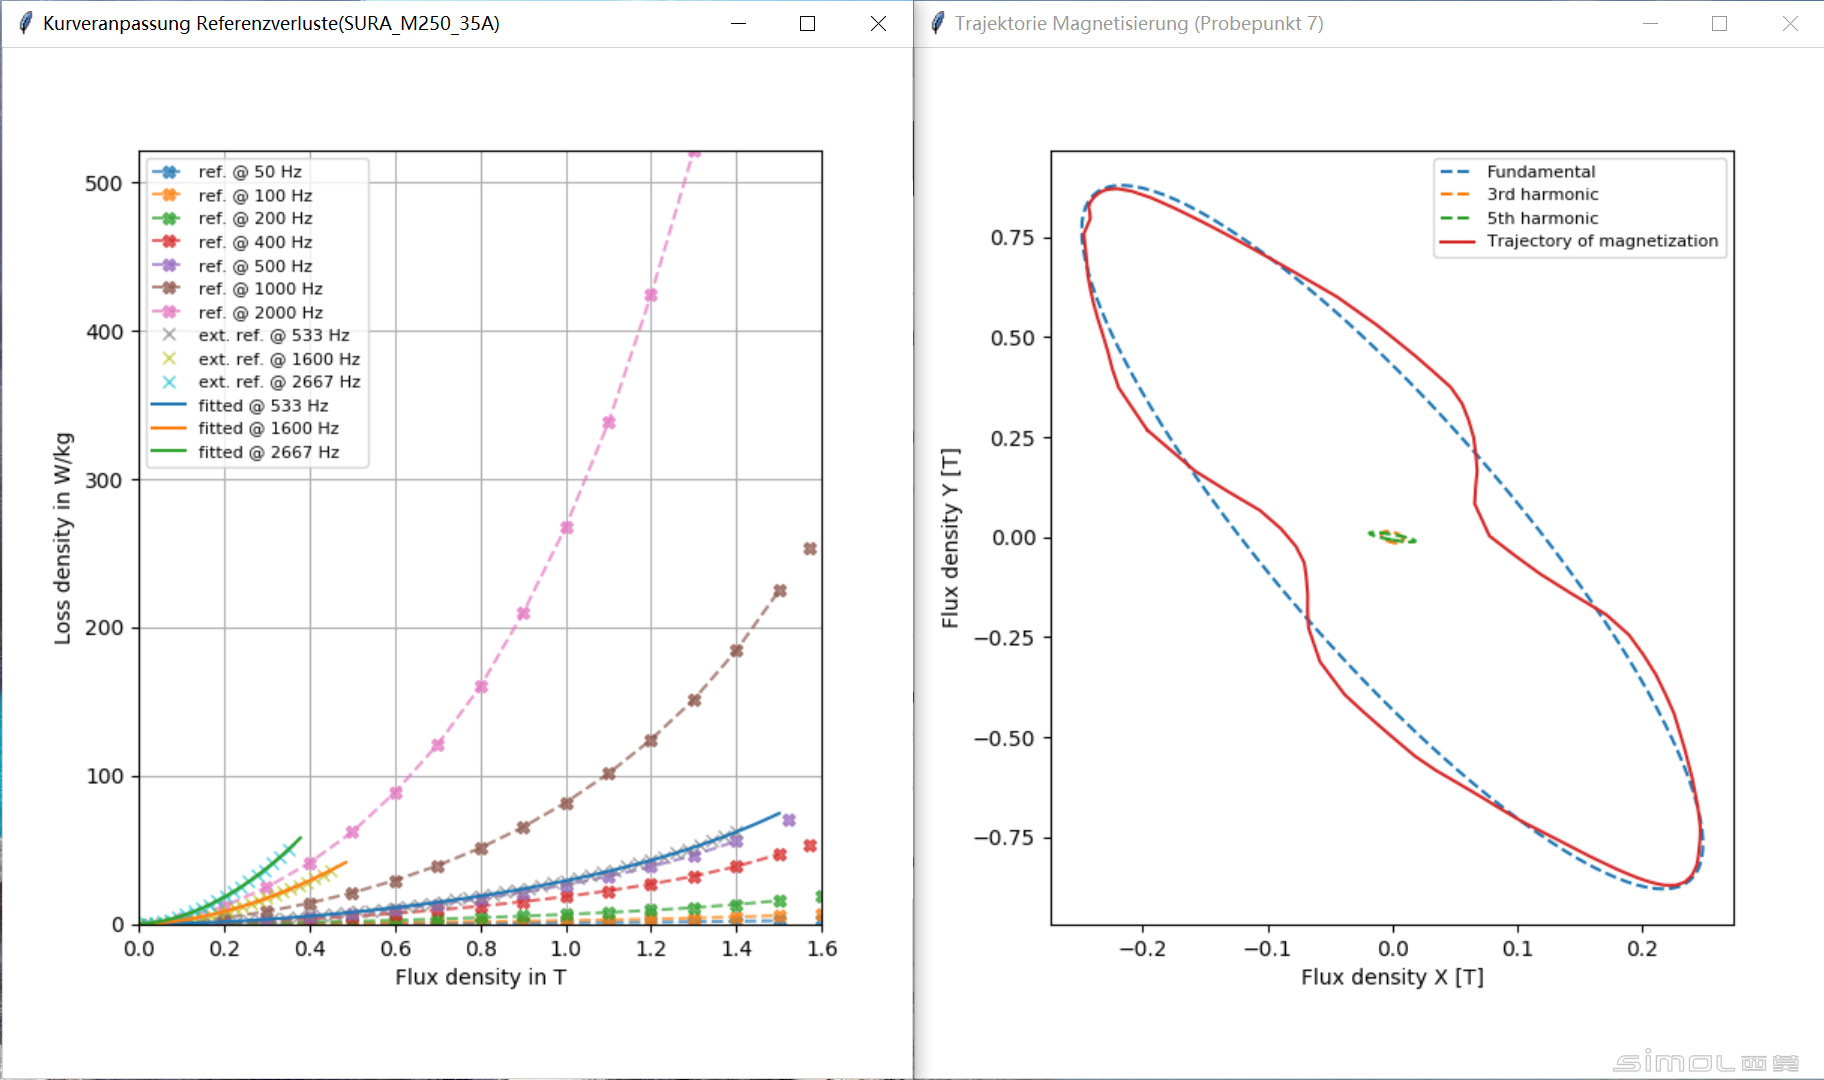Click the 'Flux density Y [T]' axis label

[x=950, y=538]
